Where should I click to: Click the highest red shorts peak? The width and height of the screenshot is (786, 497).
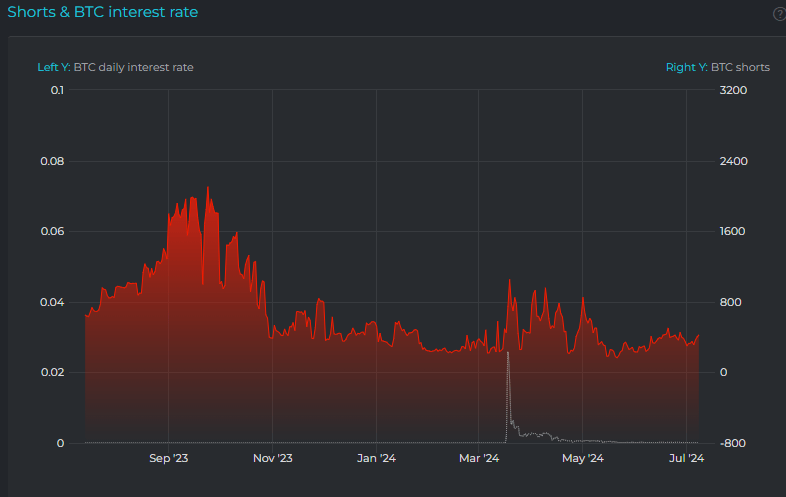tap(207, 187)
